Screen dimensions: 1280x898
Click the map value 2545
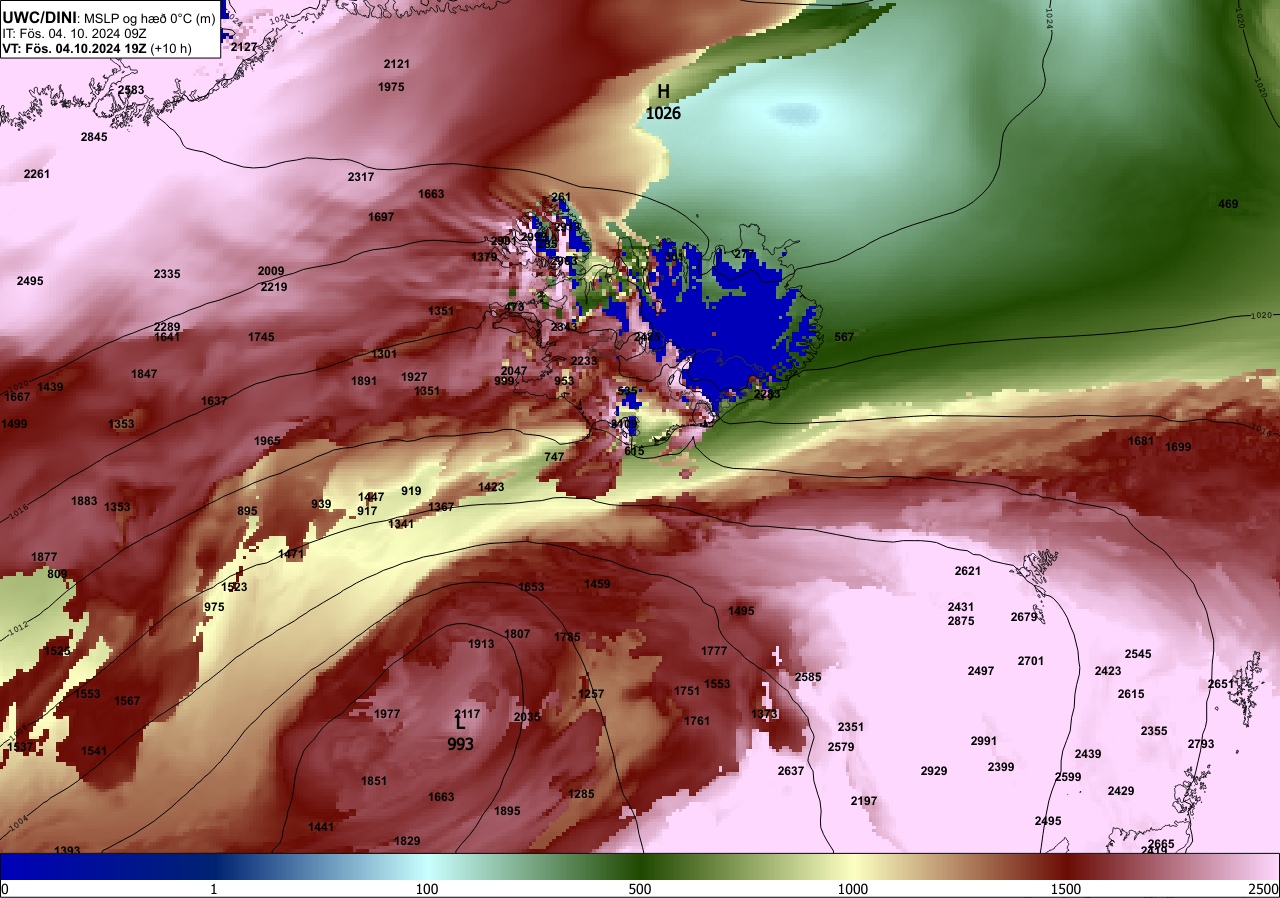(x=1138, y=654)
